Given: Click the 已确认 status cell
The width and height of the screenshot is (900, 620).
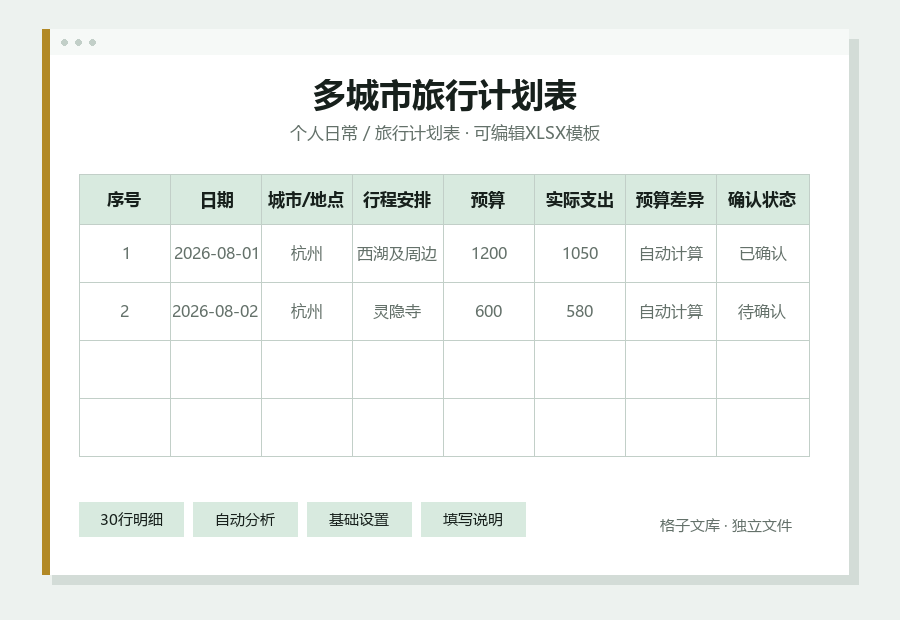Looking at the screenshot, I should coord(763,253).
